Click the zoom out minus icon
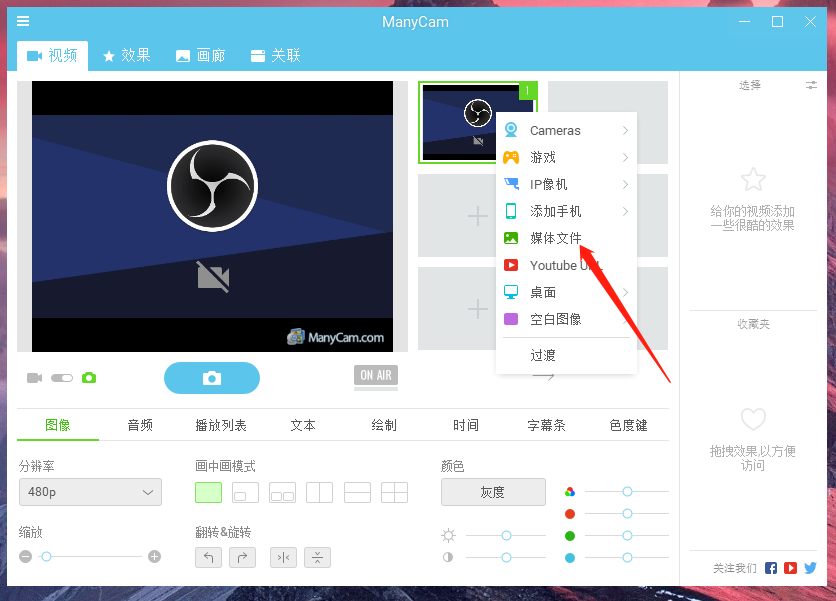 (x=26, y=557)
